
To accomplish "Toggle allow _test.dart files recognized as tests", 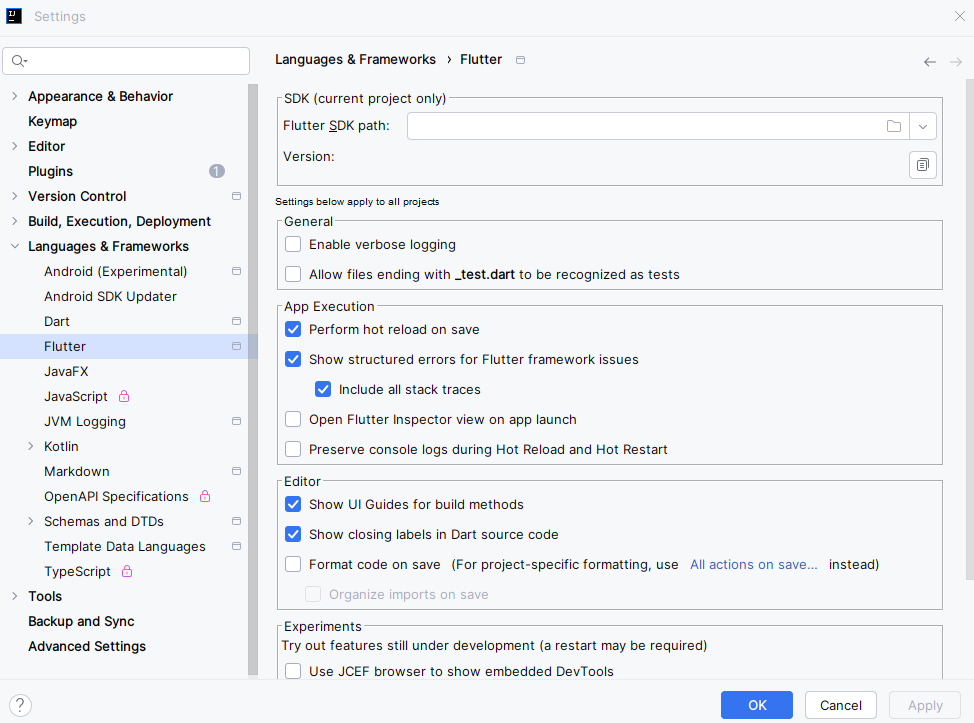I will tap(293, 274).
